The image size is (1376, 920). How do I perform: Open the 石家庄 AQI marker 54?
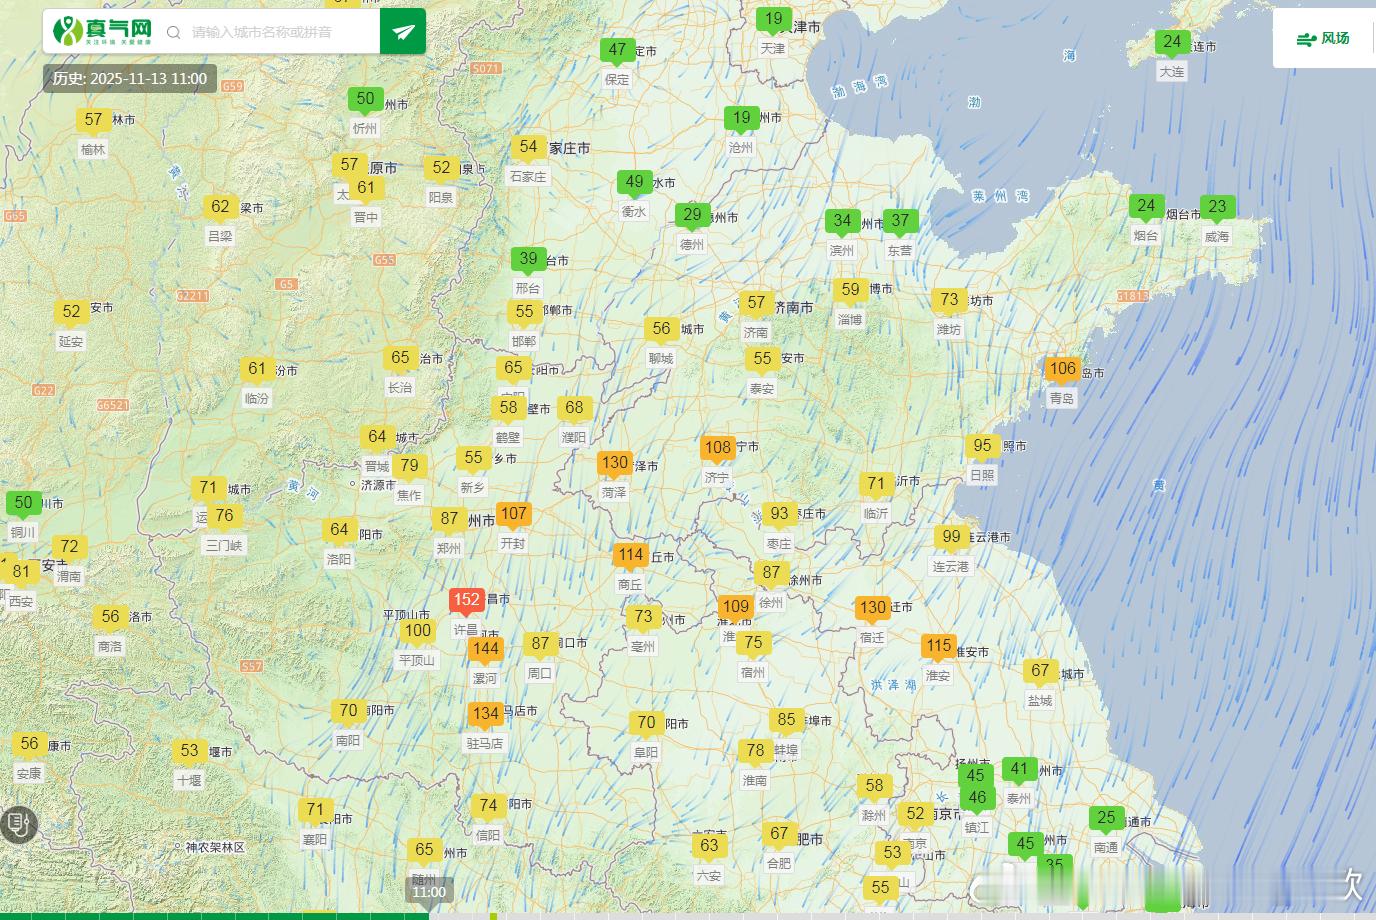tap(529, 146)
